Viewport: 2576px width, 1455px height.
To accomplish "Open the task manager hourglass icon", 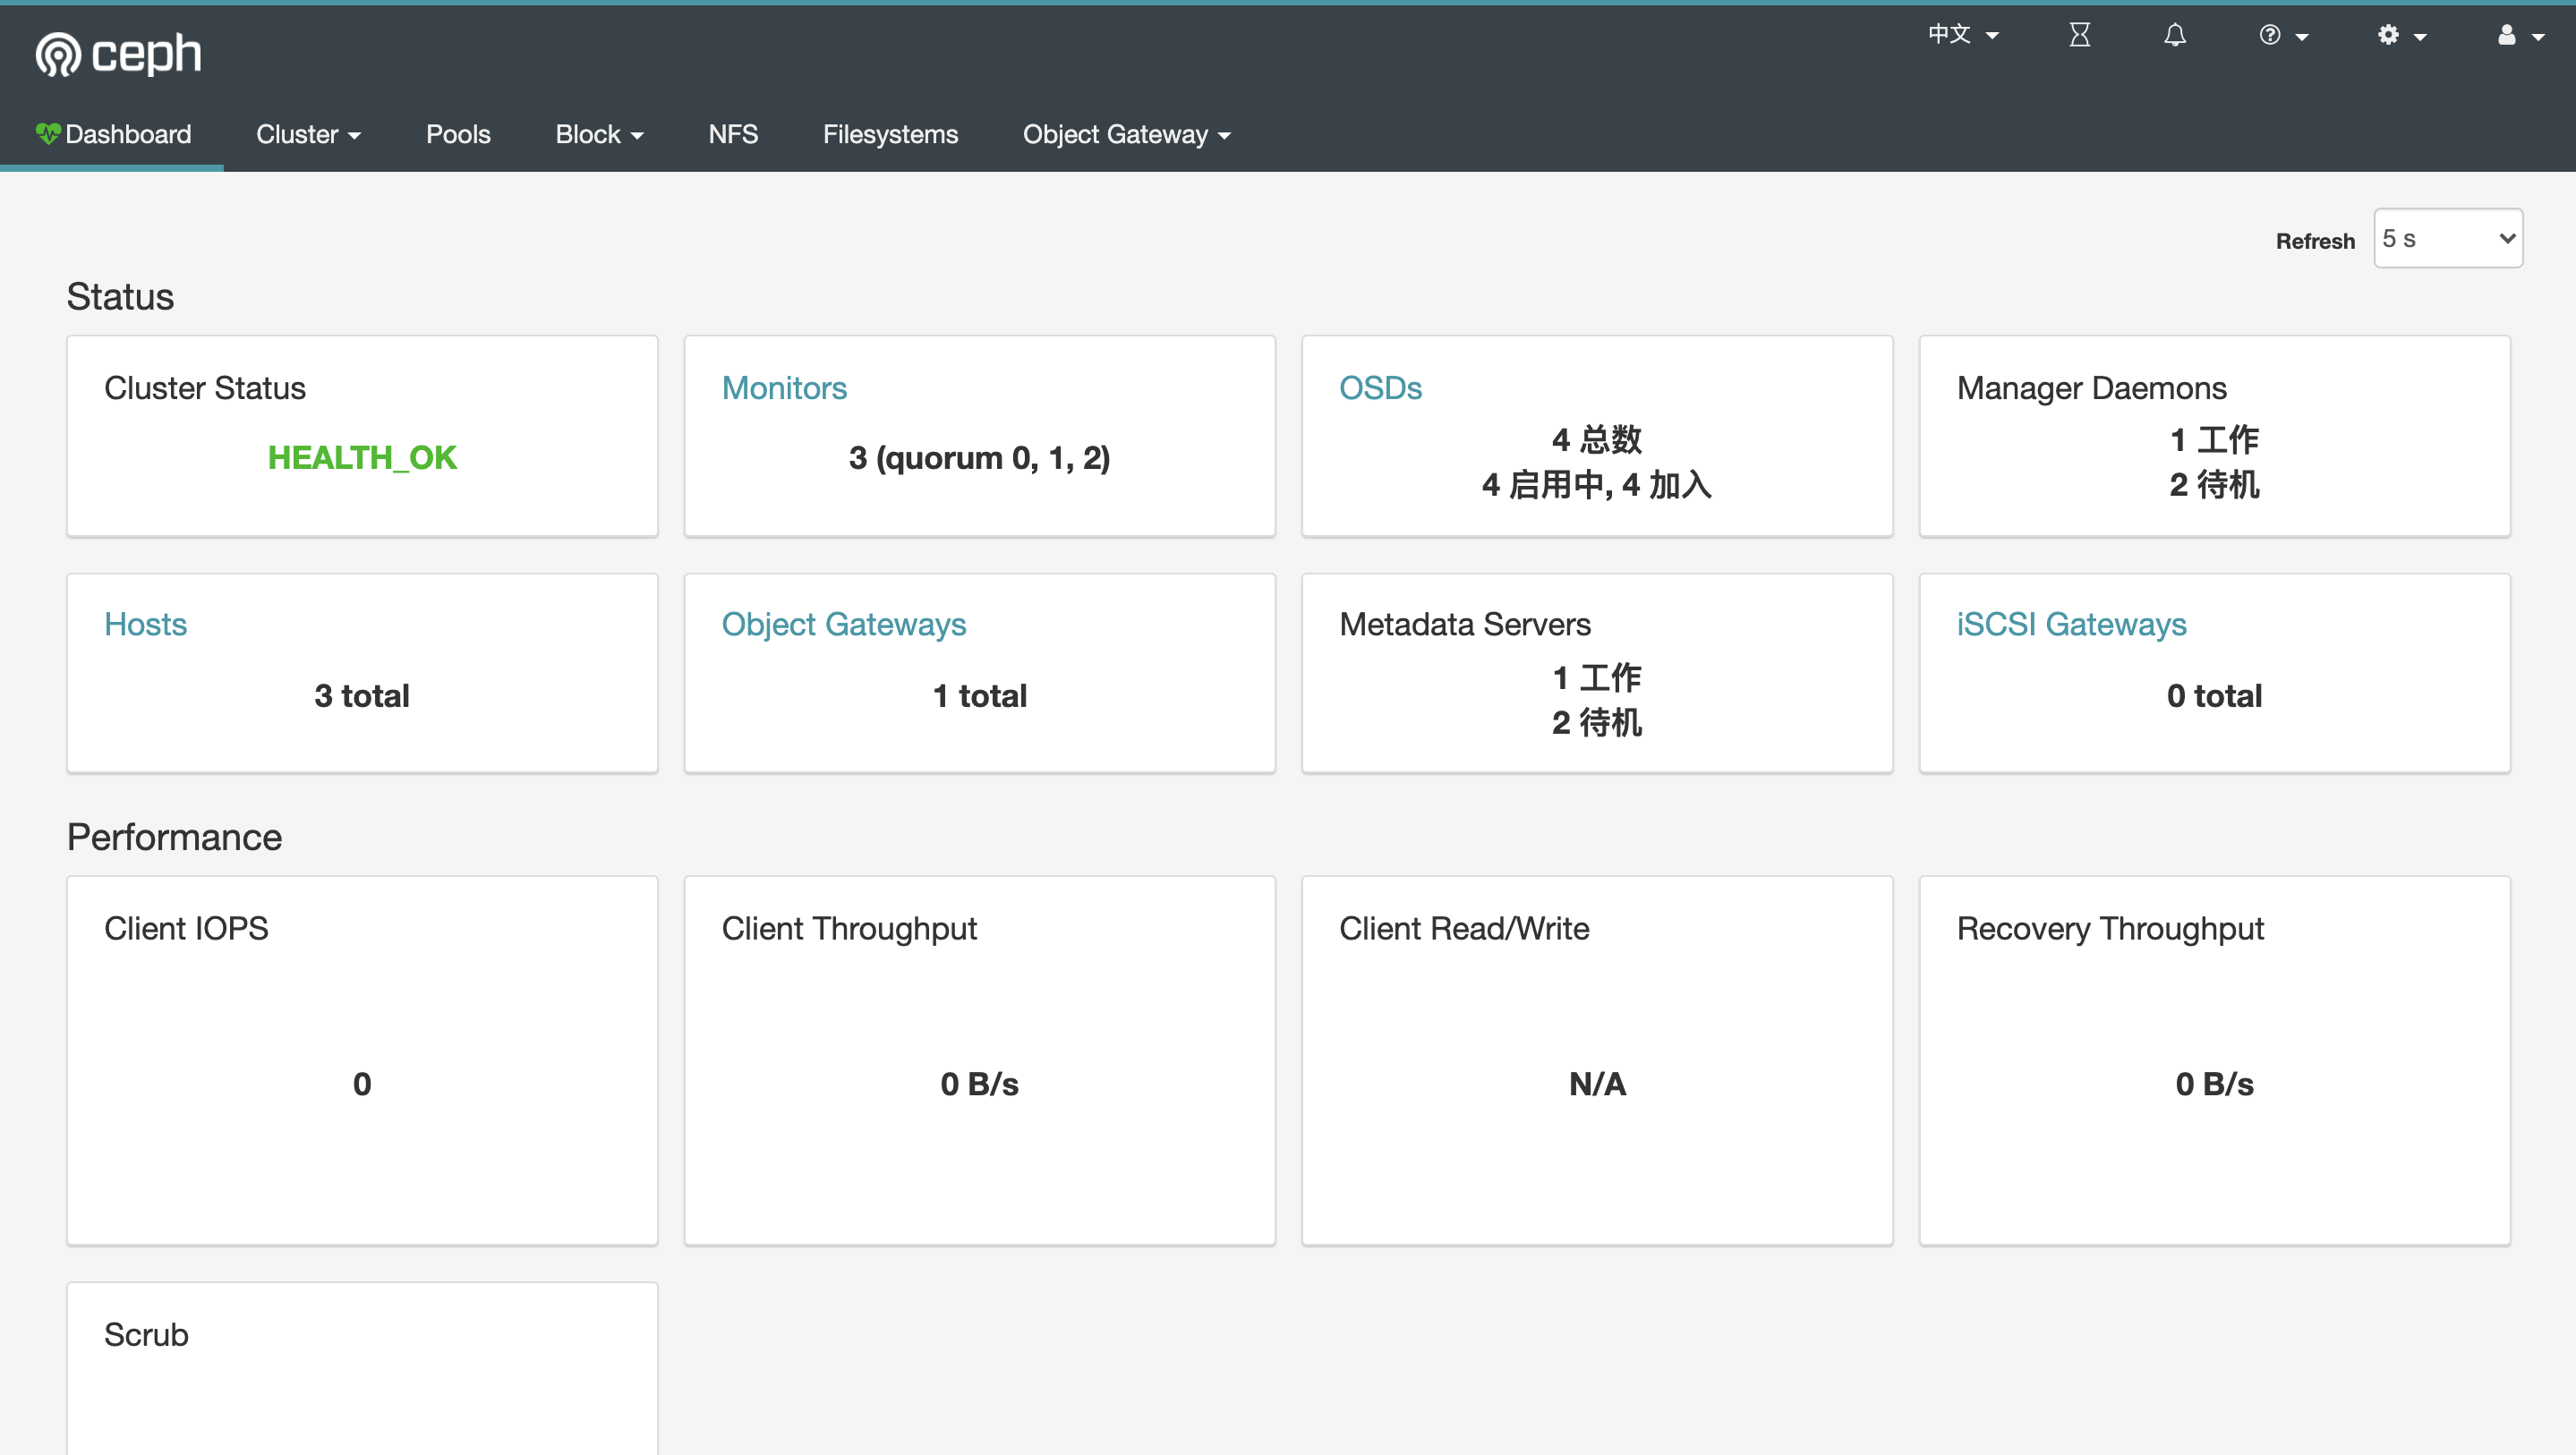I will 2079,35.
